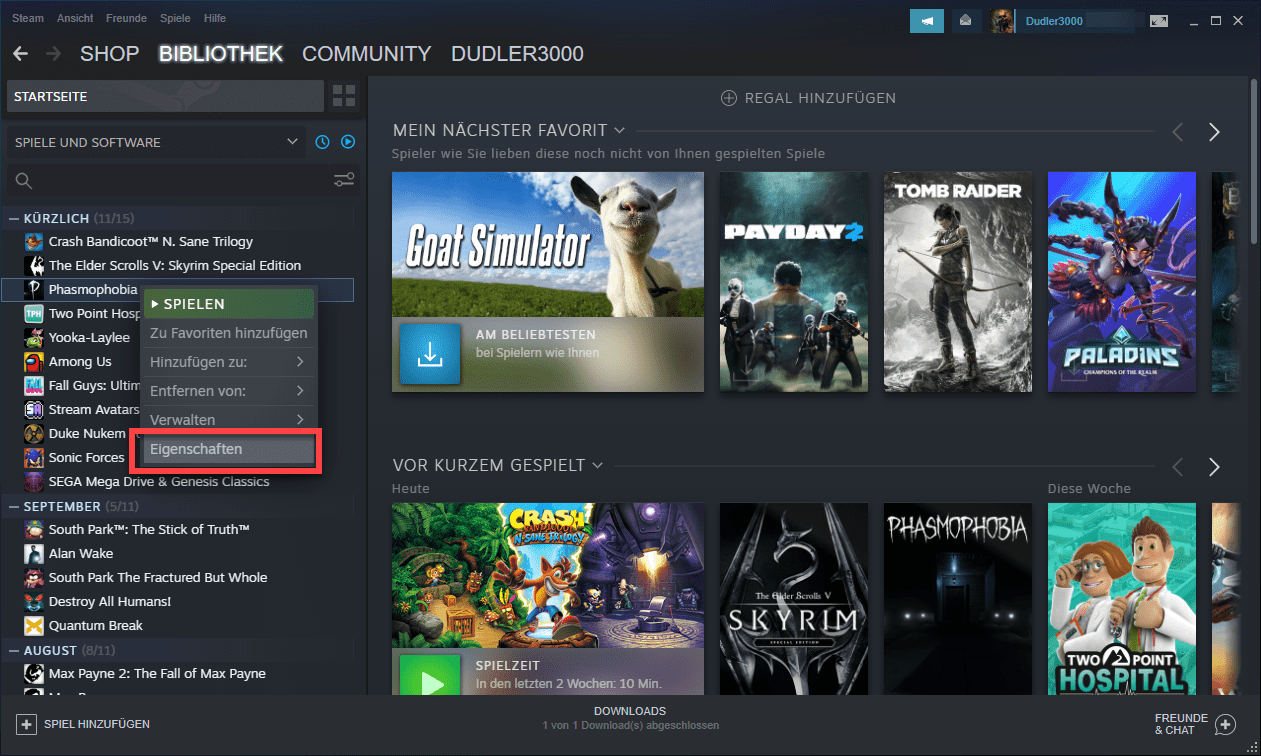The width and height of the screenshot is (1261, 756).
Task: Open the Ansicht menu
Action: (x=76, y=18)
